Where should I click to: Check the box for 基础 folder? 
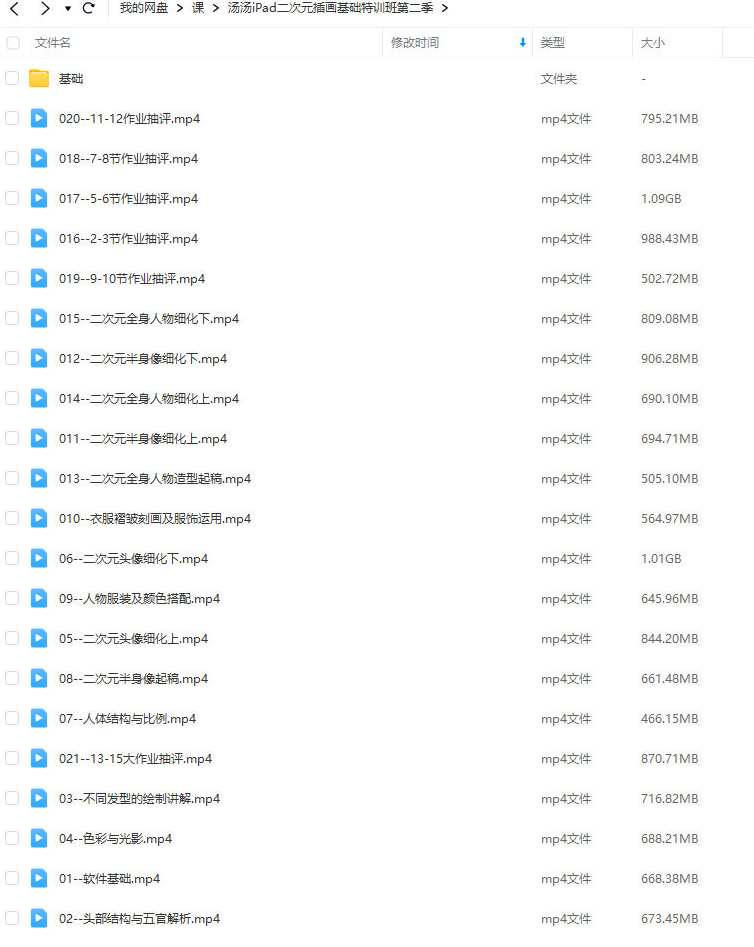click(12, 79)
